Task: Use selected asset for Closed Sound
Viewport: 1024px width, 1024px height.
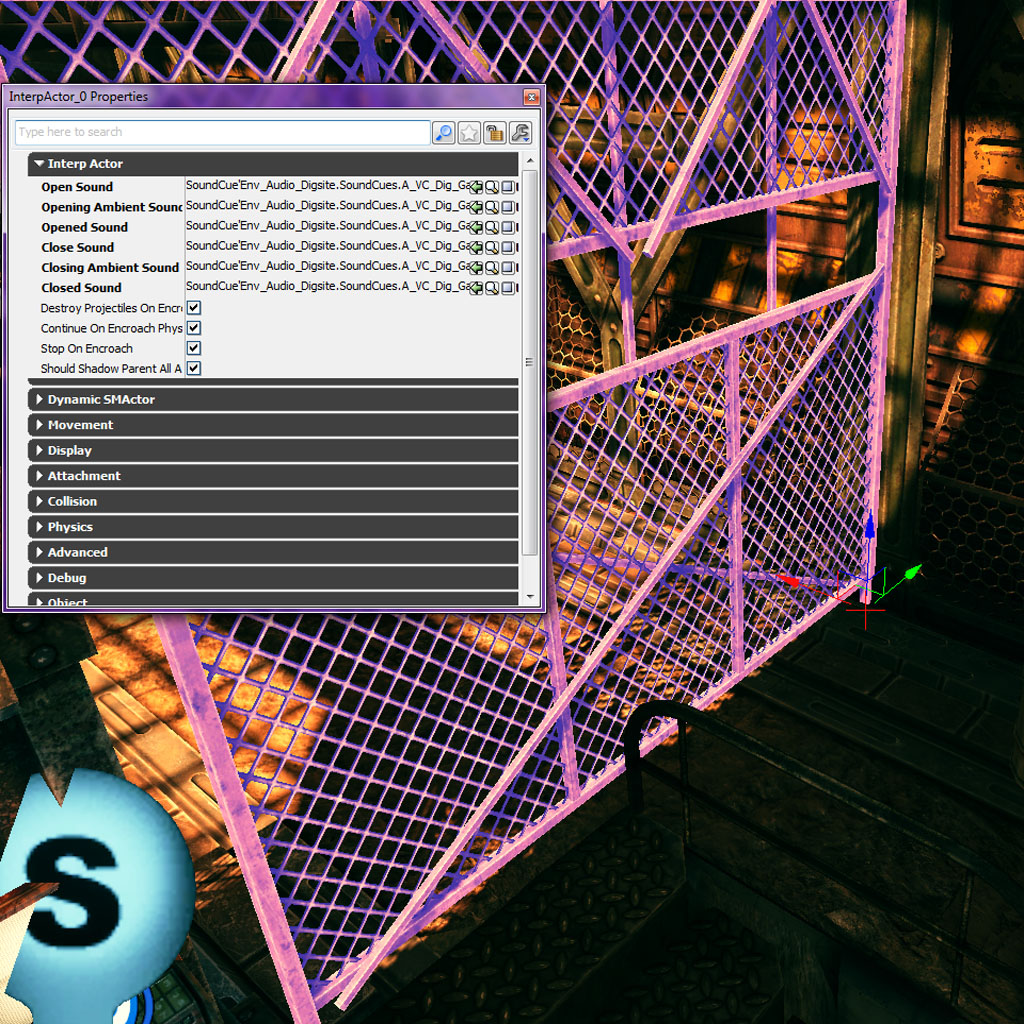Action: [476, 288]
